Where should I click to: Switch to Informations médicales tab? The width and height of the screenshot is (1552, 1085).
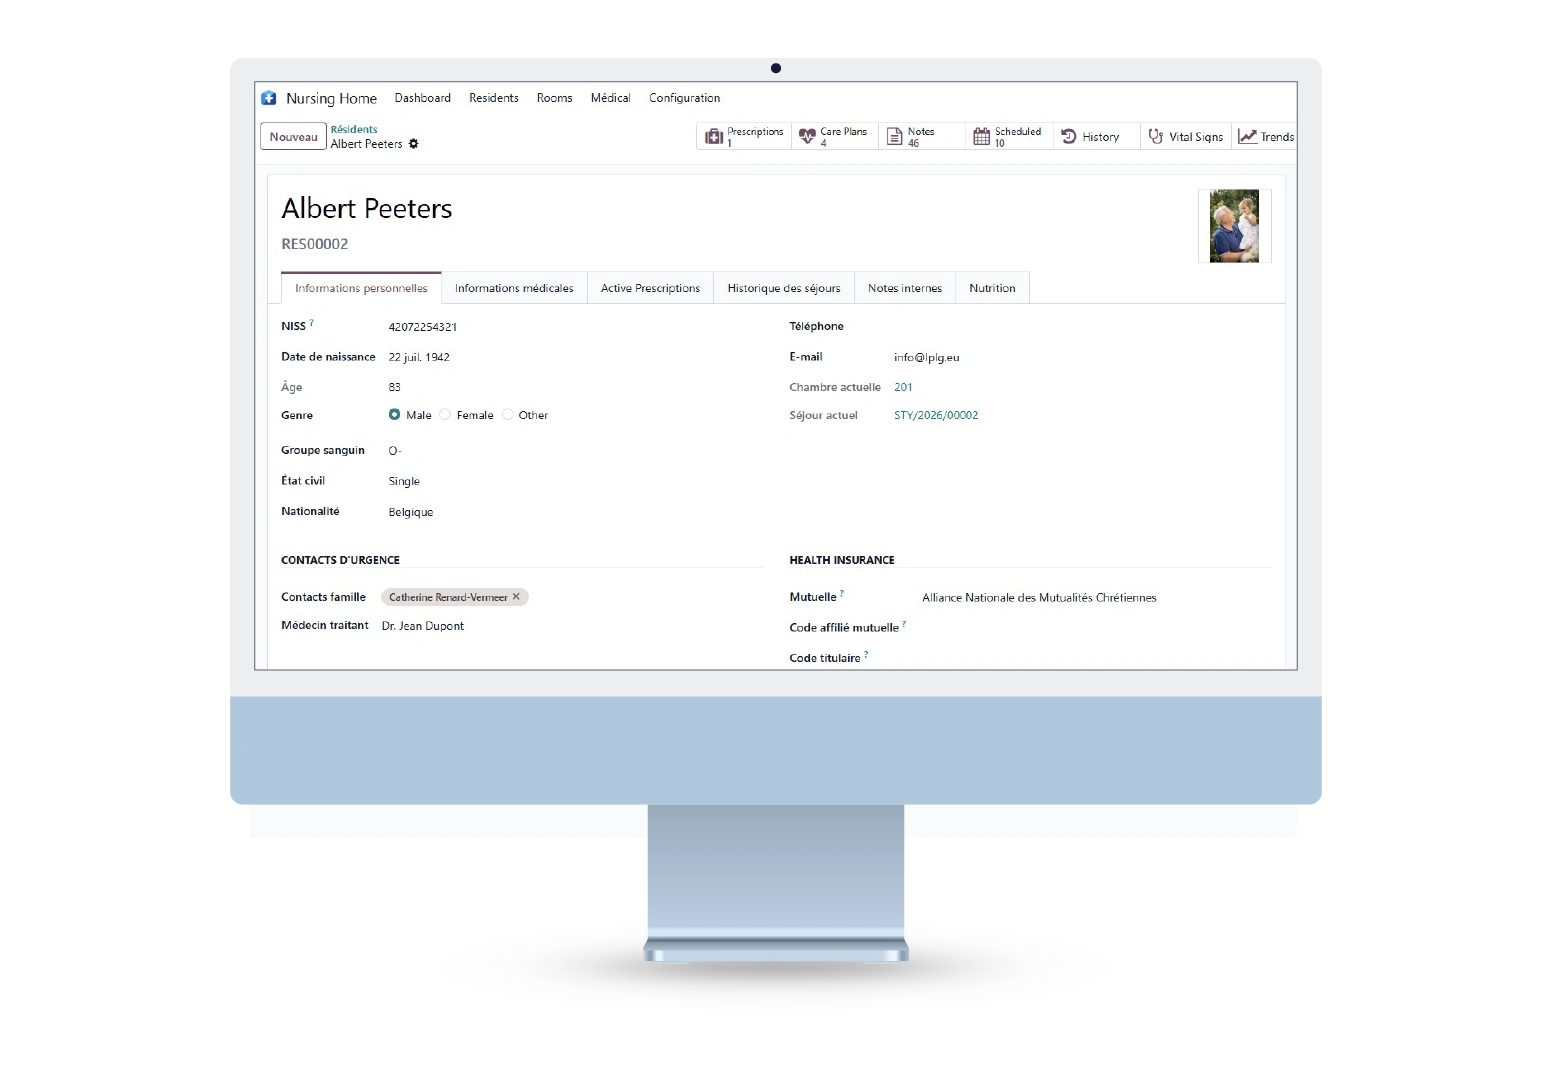514,288
